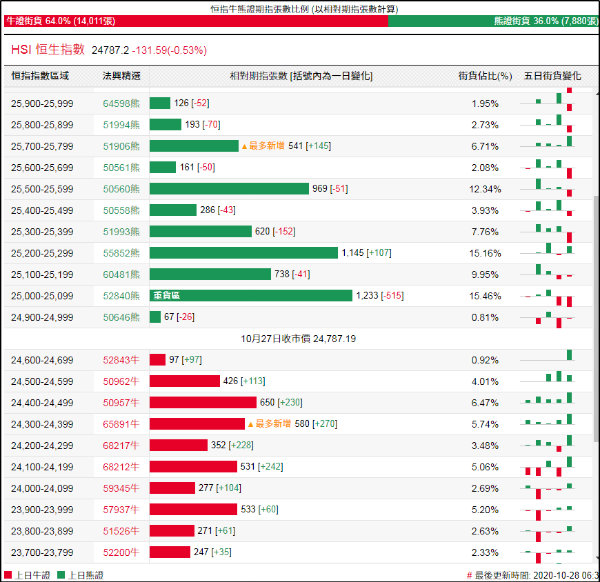Open warrant link 50558熊
The image size is (600, 582).
(x=121, y=210)
